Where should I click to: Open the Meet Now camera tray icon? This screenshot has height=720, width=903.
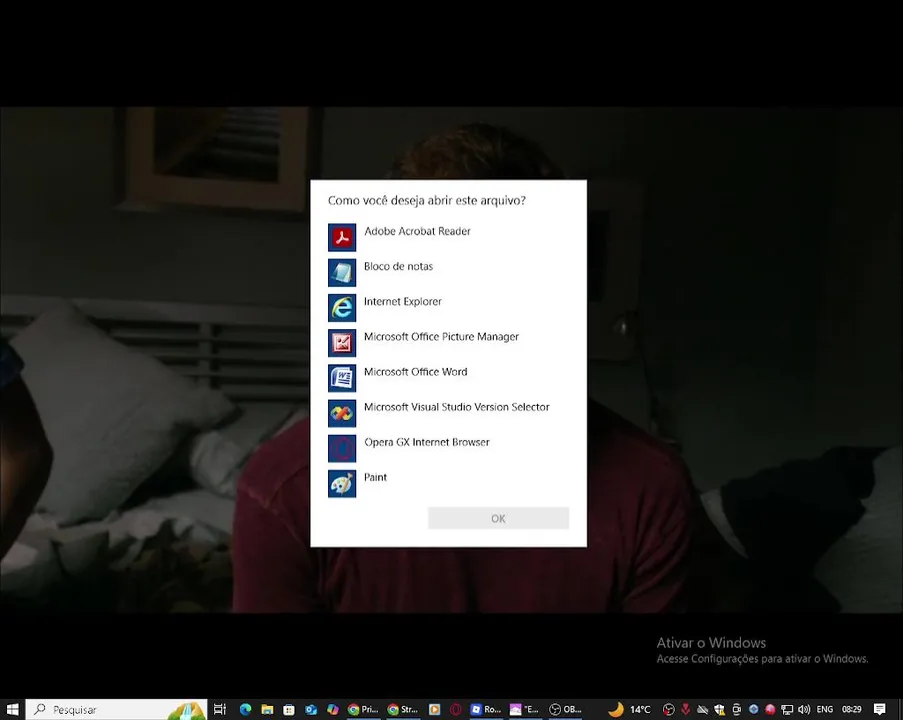[736, 709]
